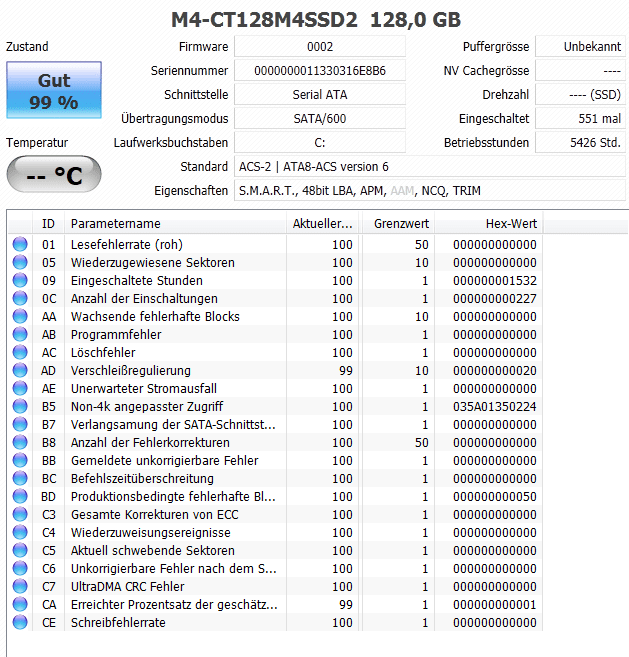
Task: Click the status orb for Erreichter Prozentsatz der geschätz...
Action: click(20, 605)
